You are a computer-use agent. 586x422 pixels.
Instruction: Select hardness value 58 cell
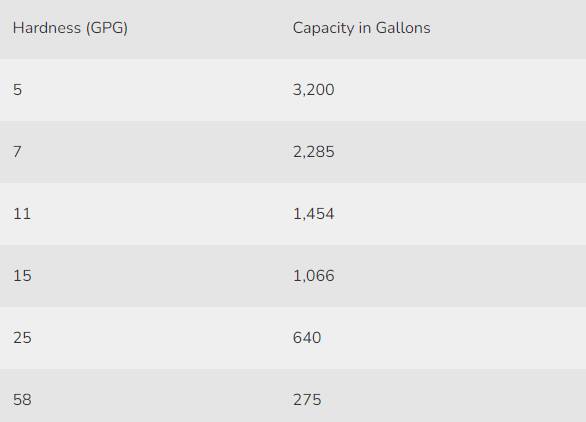(x=22, y=400)
